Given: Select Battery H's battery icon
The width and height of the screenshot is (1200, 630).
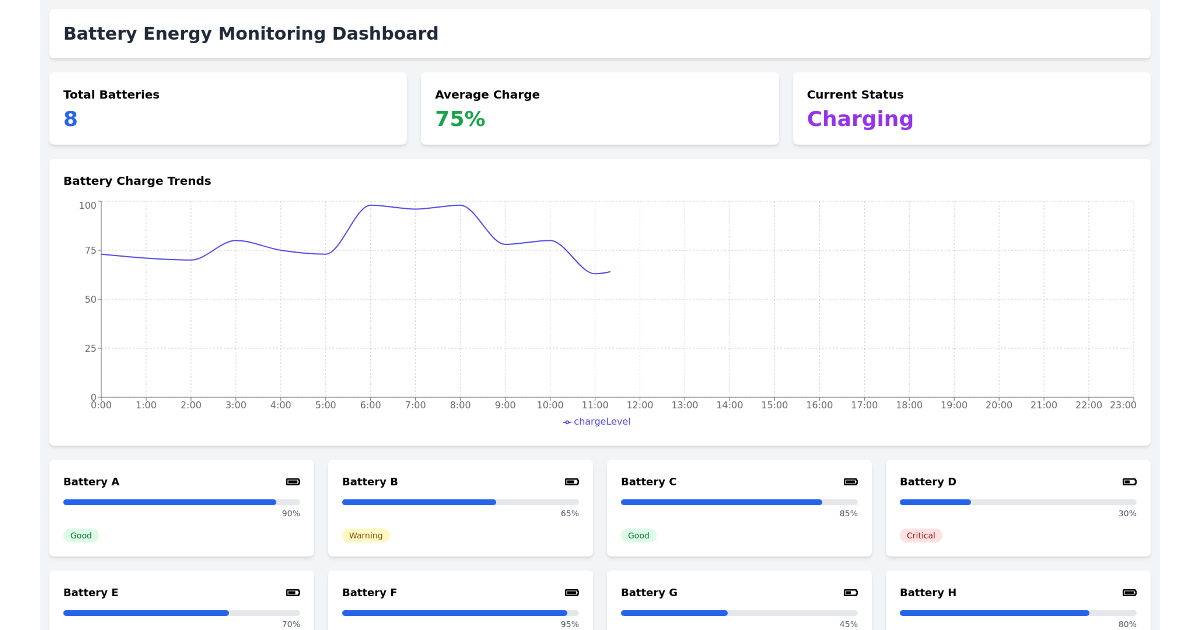Looking at the screenshot, I should [1128, 592].
